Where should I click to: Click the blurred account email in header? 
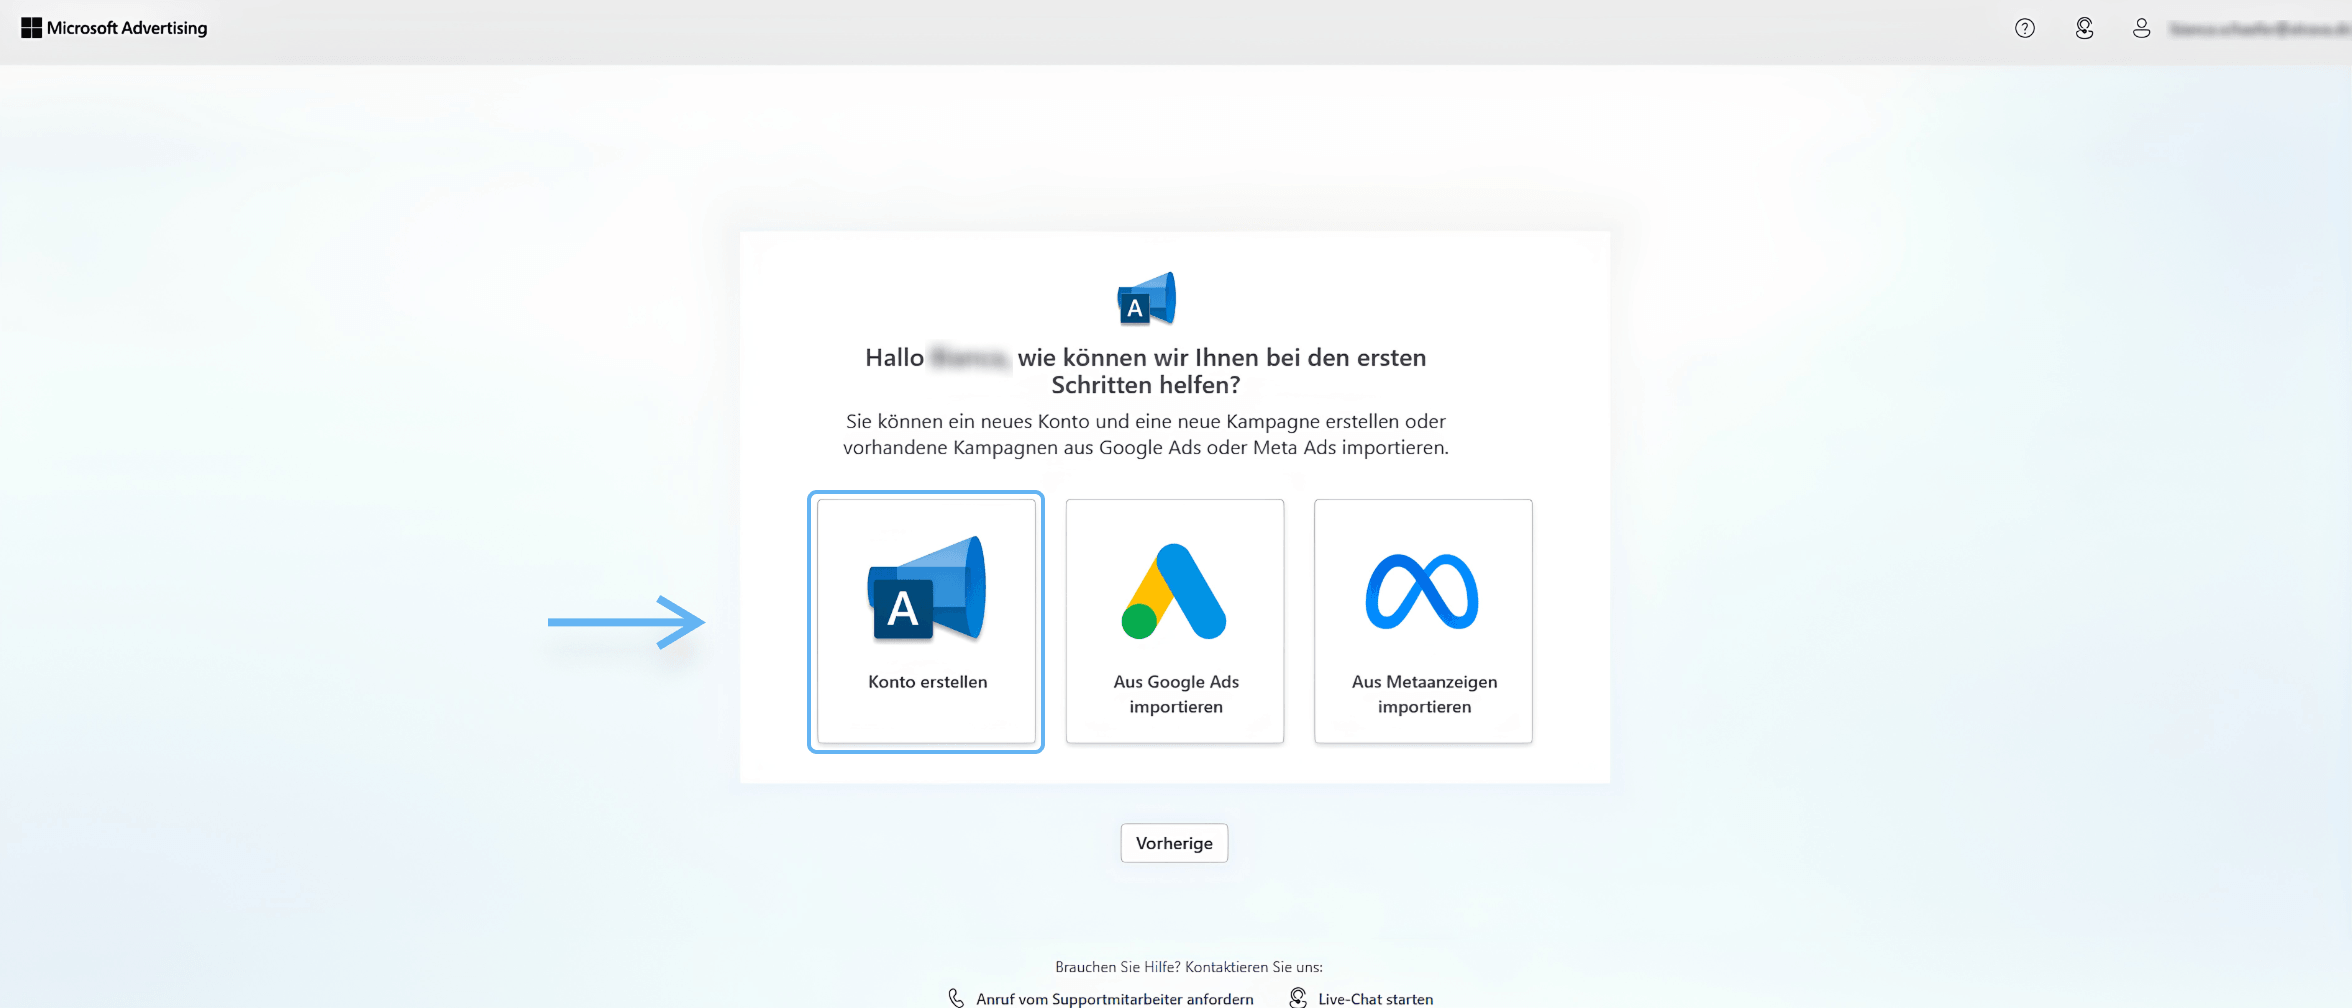[2258, 29]
